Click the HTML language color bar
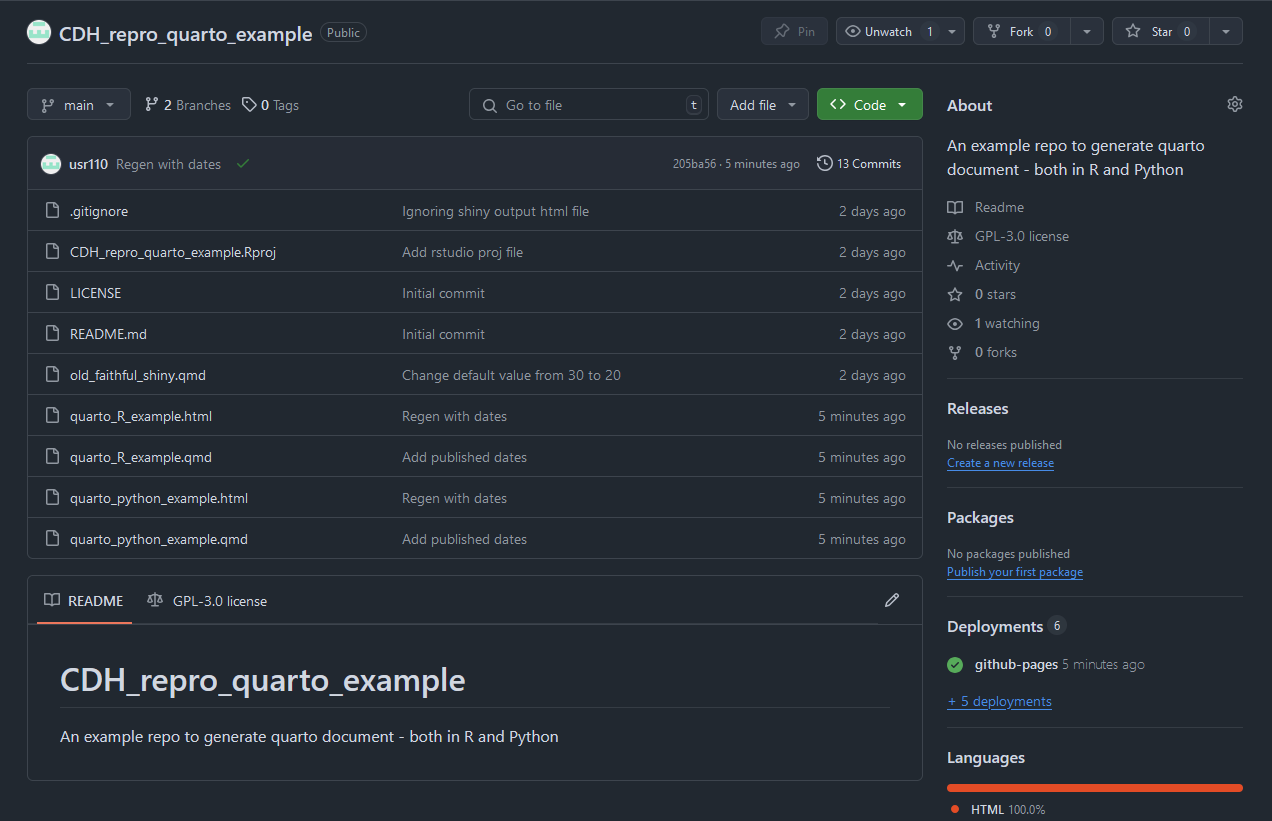Viewport: 1272px width, 821px height. [1095, 788]
